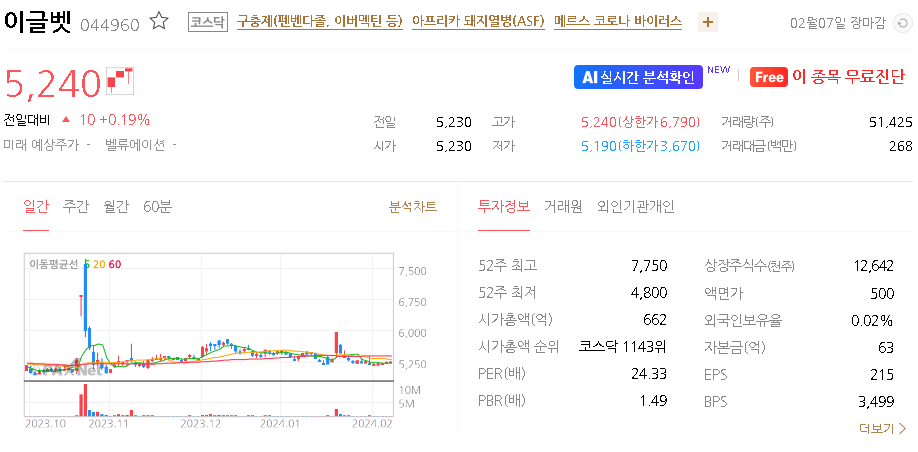Switch chart to 60분 tab
The image size is (918, 452).
[157, 207]
